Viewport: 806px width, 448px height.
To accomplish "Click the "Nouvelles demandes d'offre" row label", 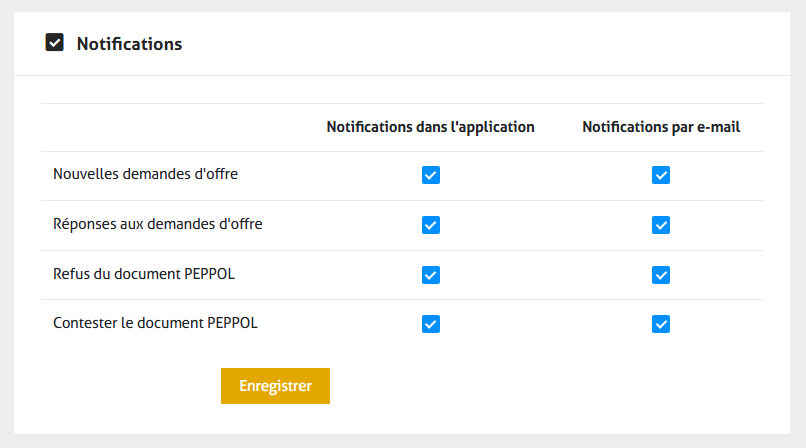I will coord(145,174).
